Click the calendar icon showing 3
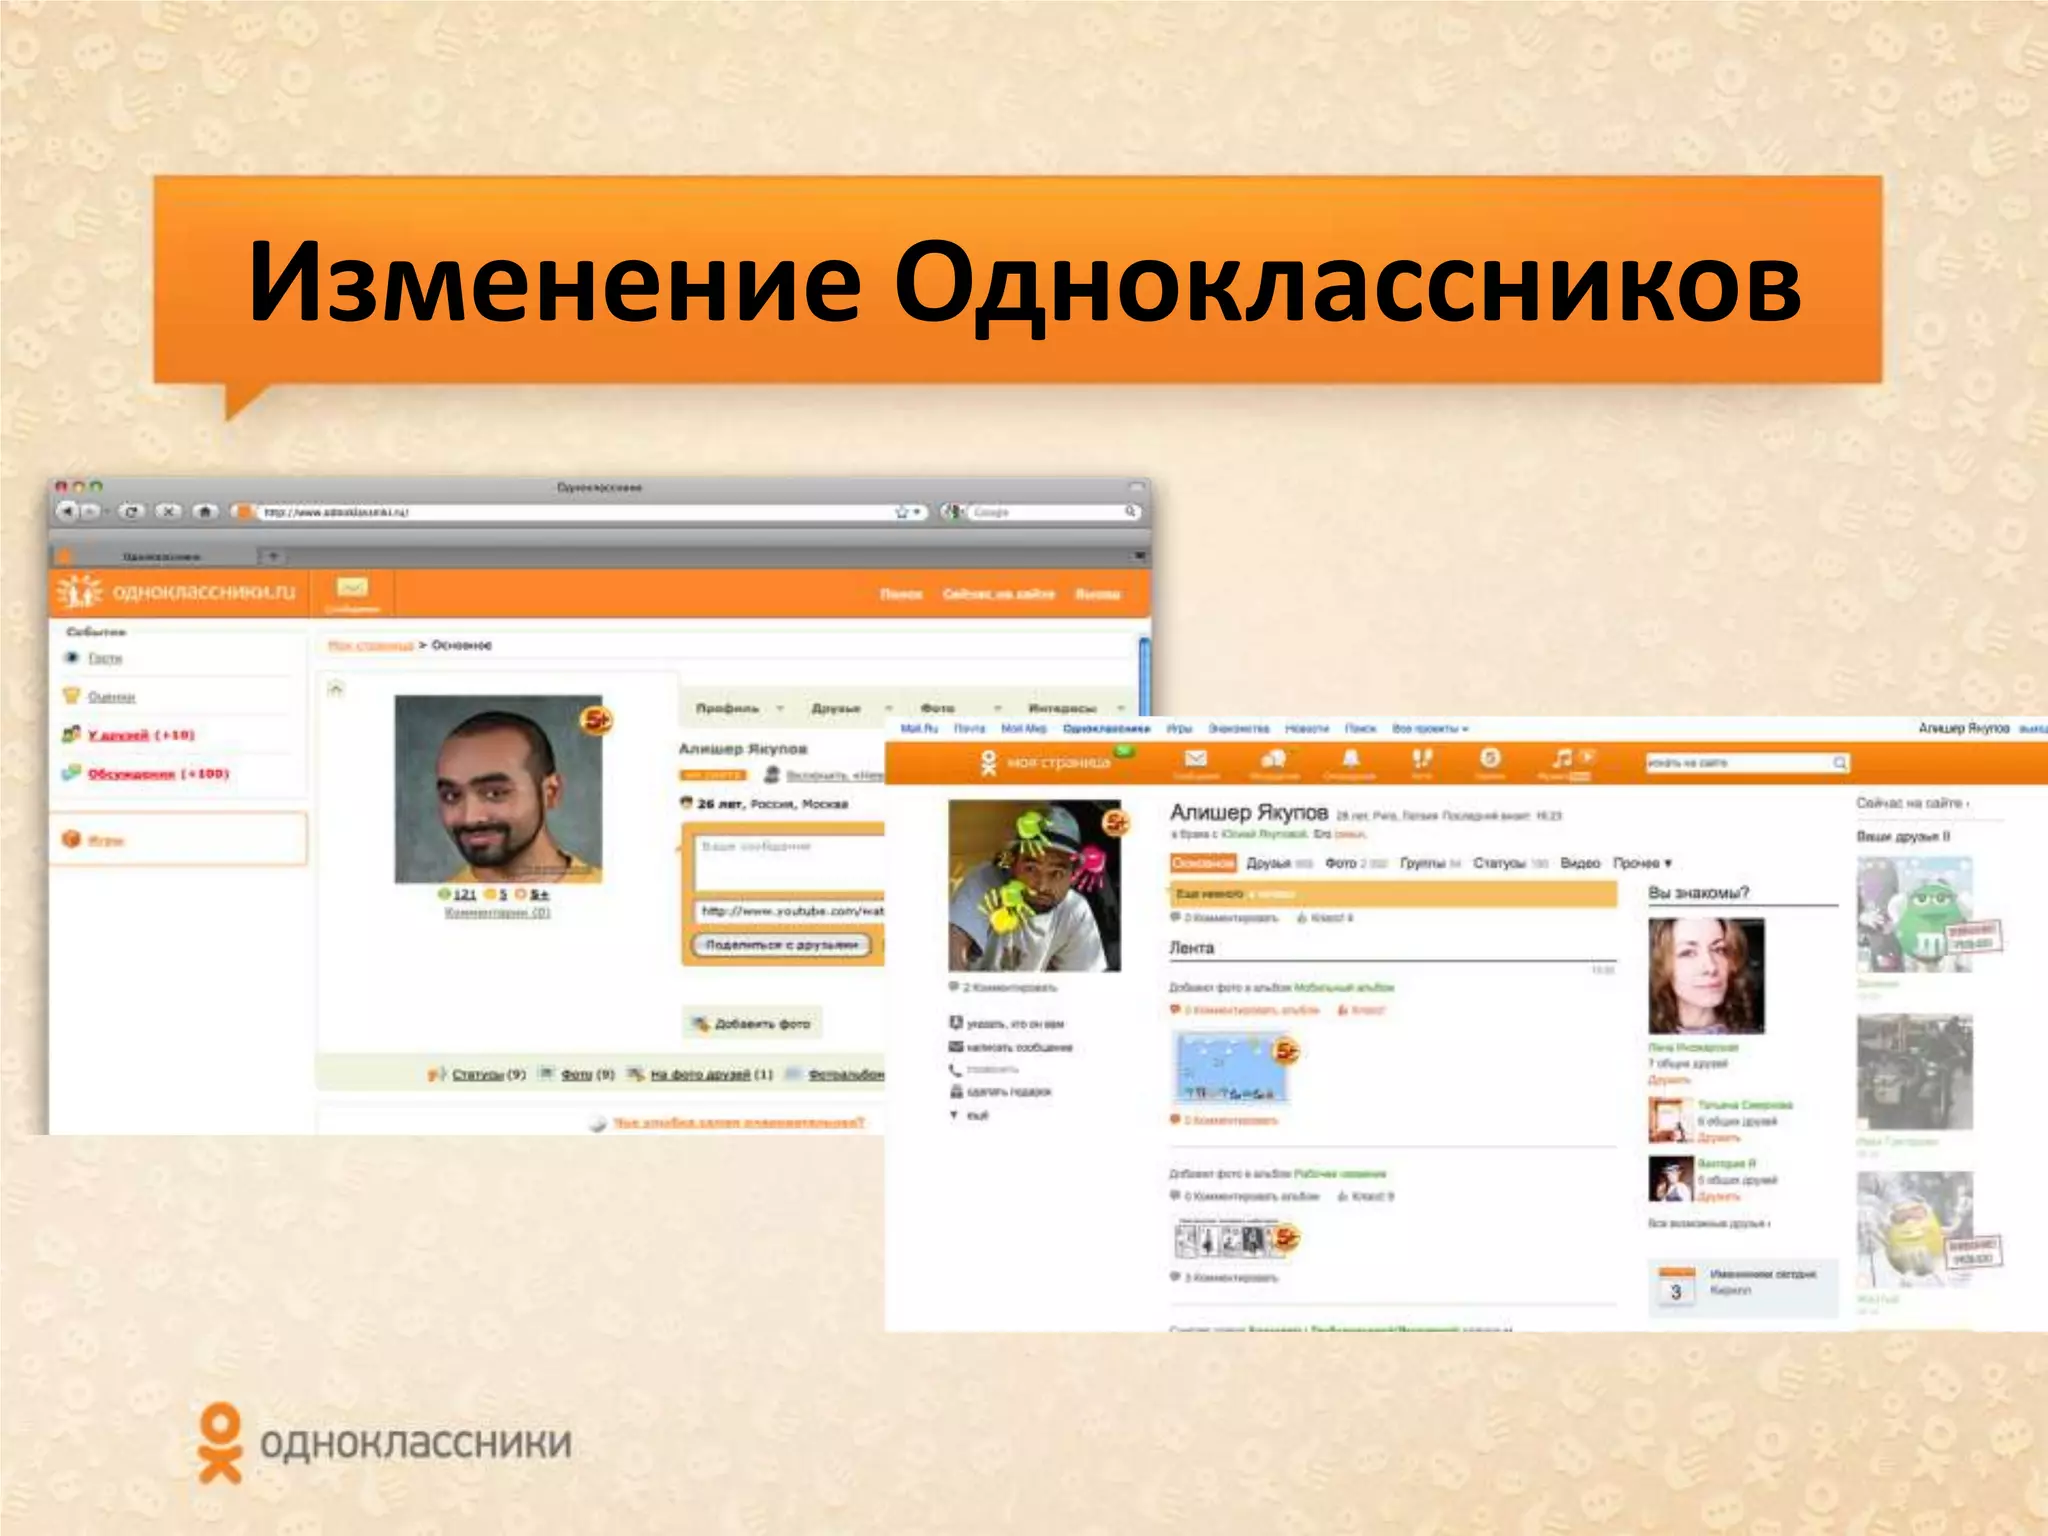Viewport: 2048px width, 1536px height. 1676,1287
